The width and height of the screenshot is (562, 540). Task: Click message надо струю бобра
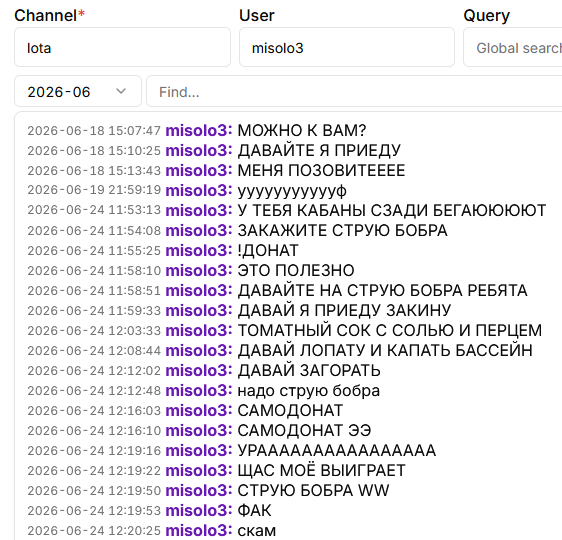pyautogui.click(x=309, y=391)
